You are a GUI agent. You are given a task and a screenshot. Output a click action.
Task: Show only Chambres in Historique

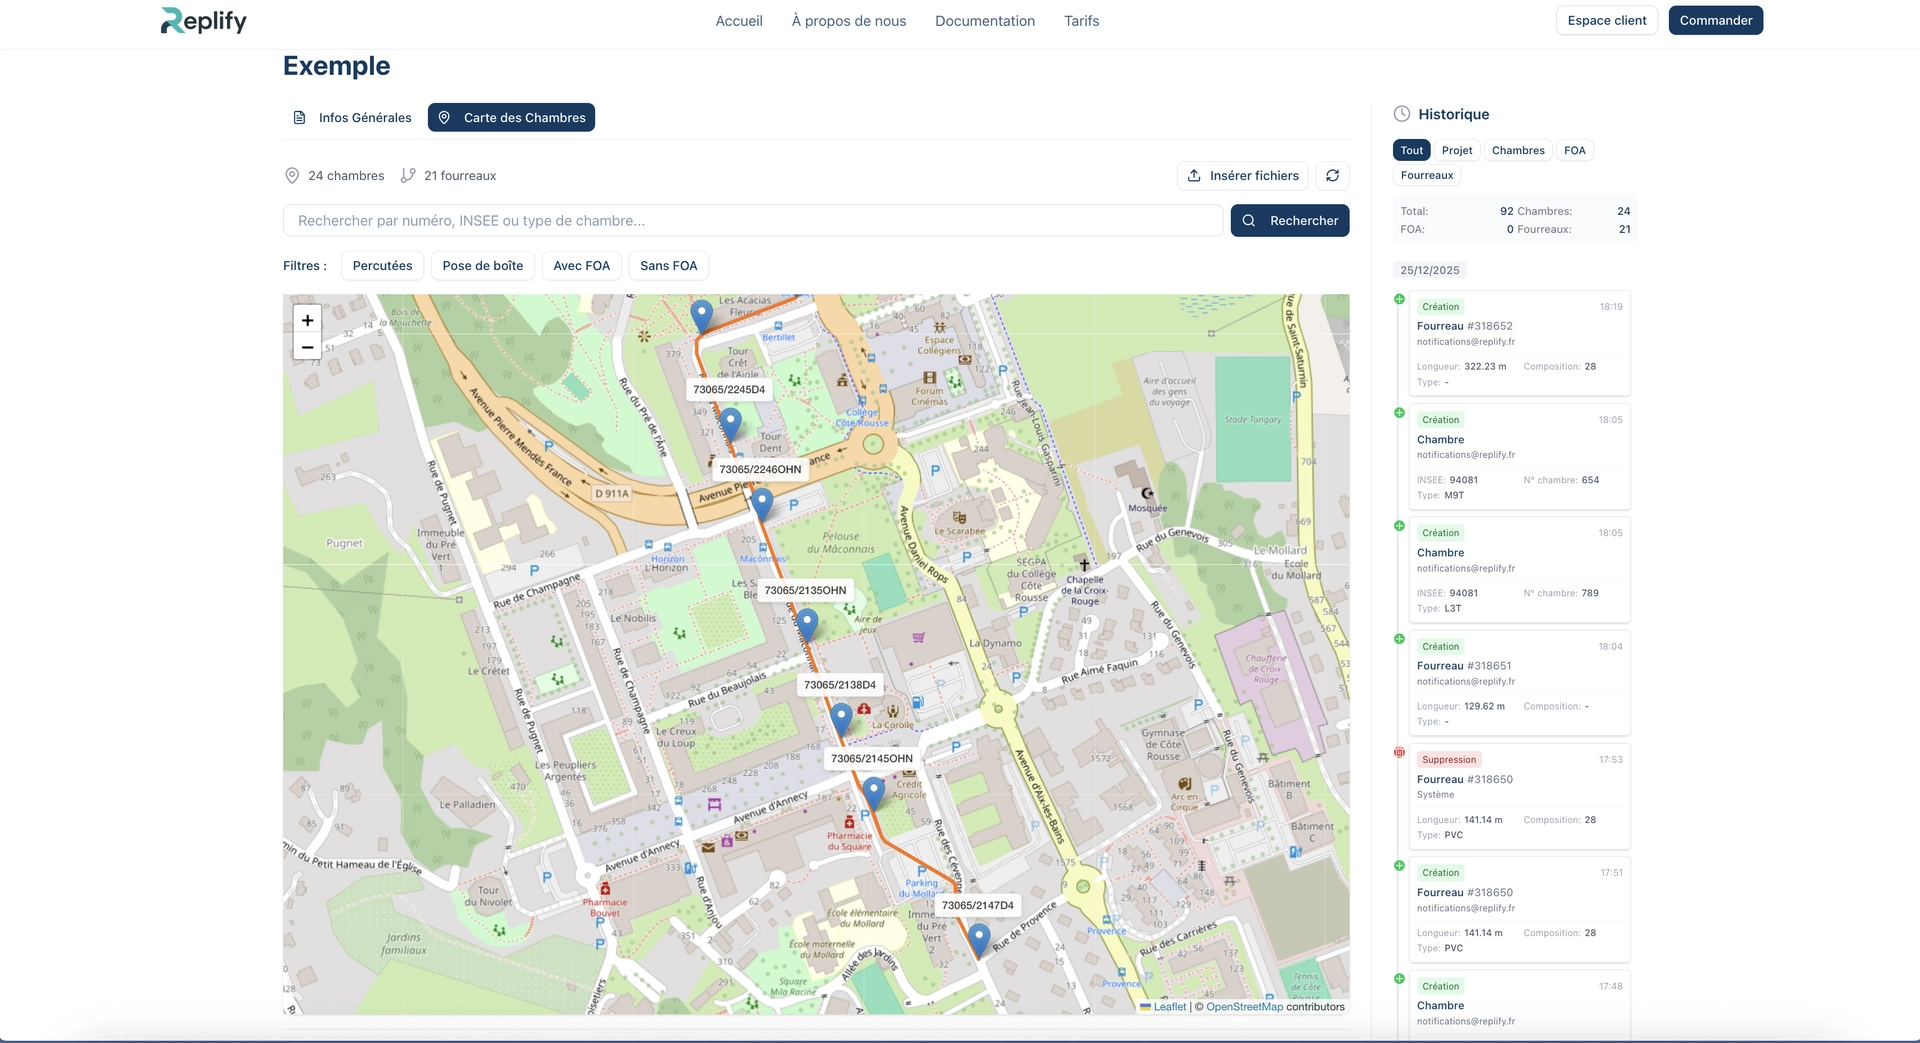click(1517, 151)
